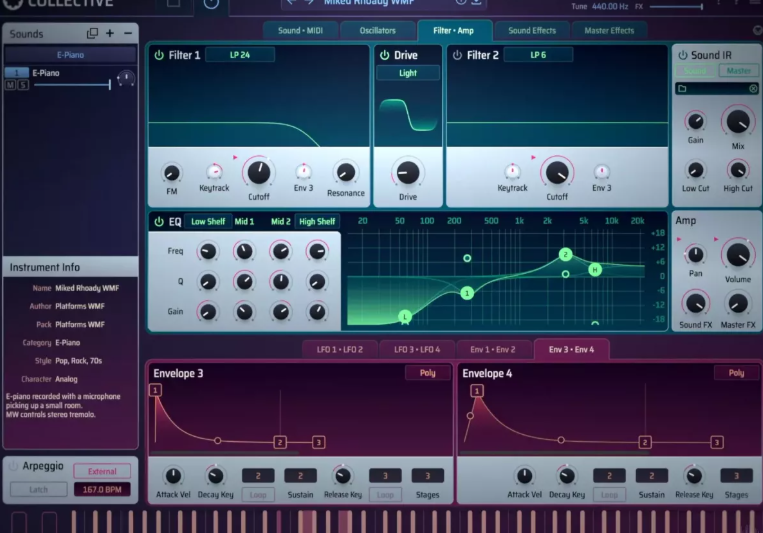This screenshot has height=533, width=763.
Task: Click Sound IR Mix knob
Action: 738,122
